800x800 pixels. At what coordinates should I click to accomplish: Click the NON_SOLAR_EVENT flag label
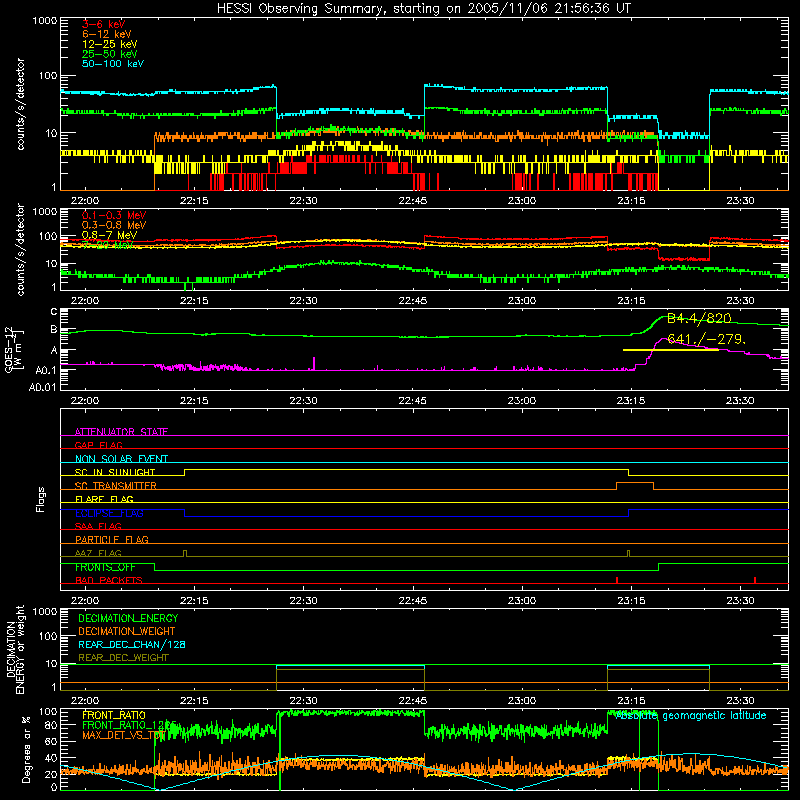pyautogui.click(x=121, y=459)
